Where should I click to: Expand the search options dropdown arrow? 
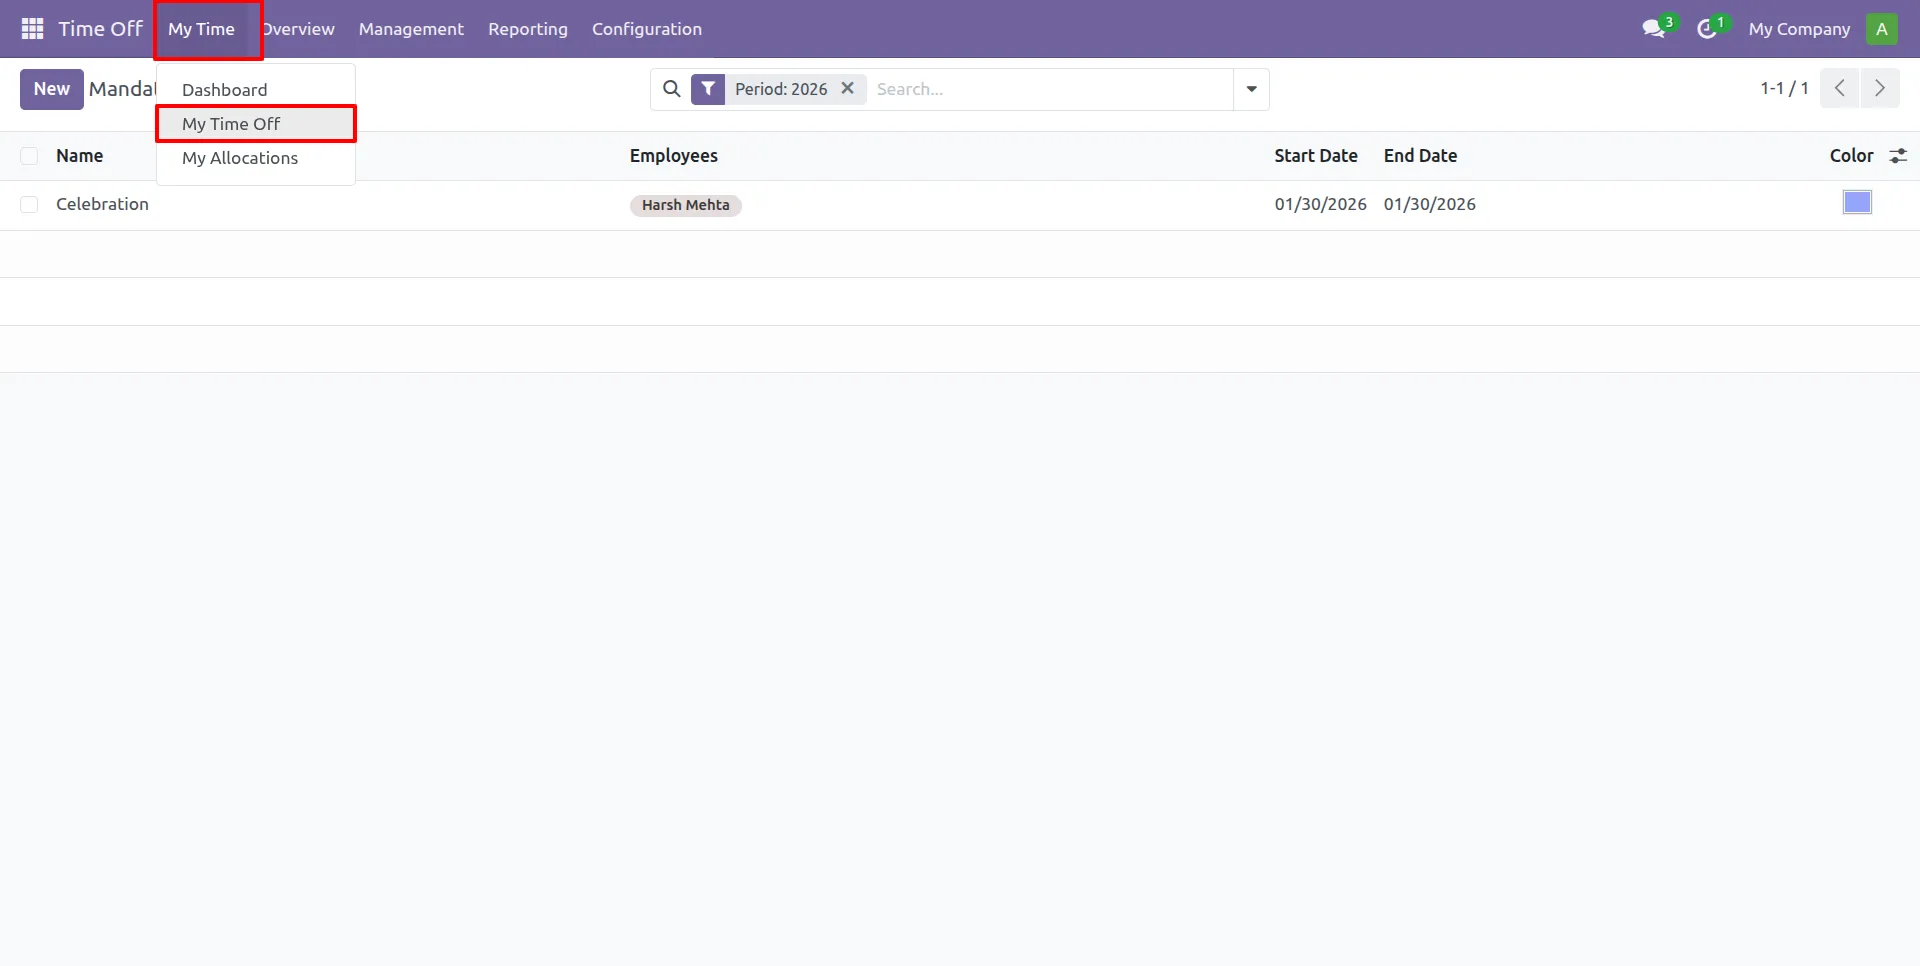1251,89
